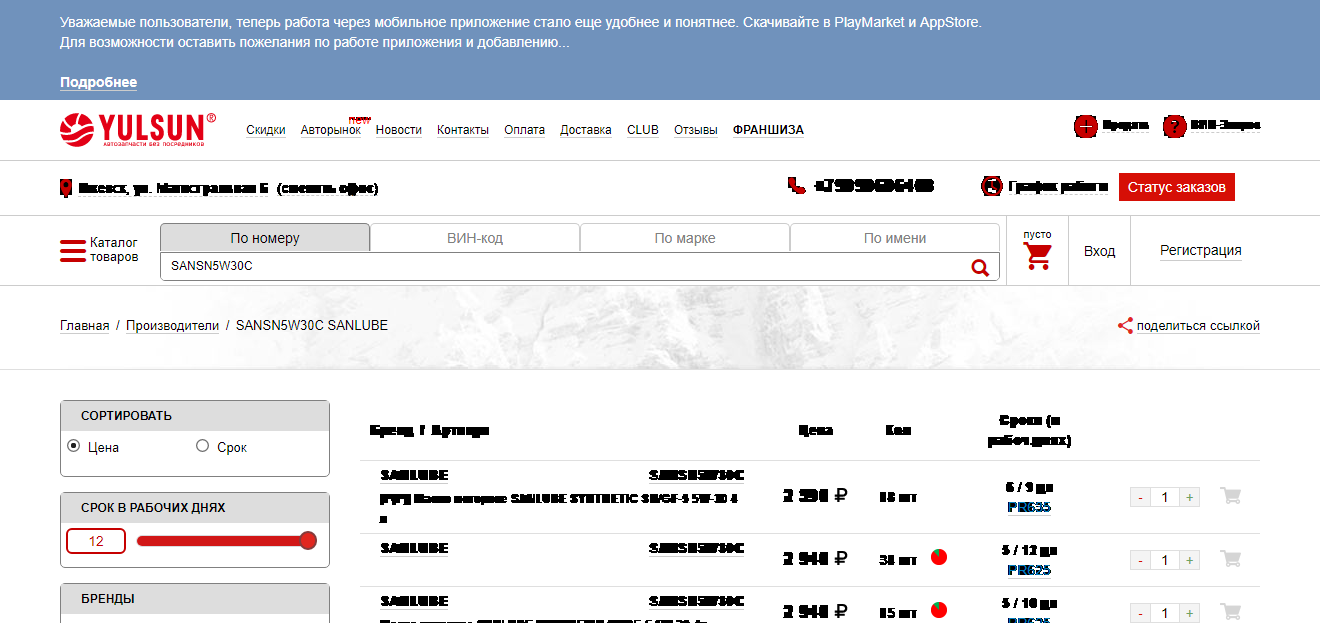Open the Скидки menu item
The width and height of the screenshot is (1320, 623).
coord(266,130)
